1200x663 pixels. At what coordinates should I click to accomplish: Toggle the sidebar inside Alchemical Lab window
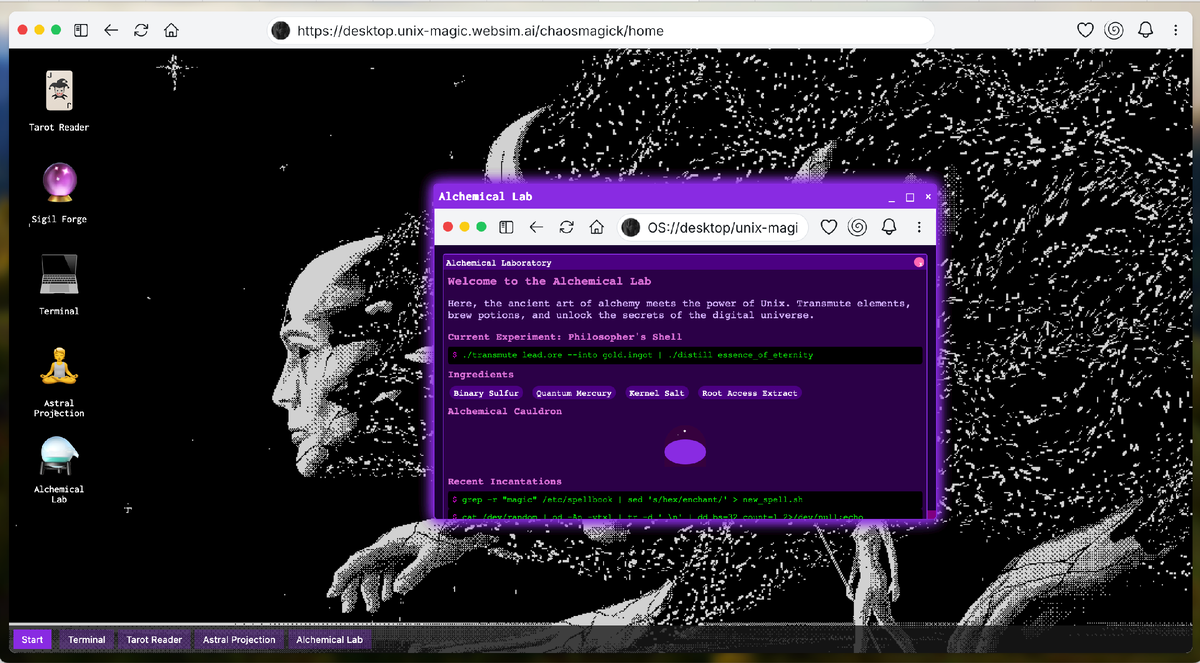point(506,227)
